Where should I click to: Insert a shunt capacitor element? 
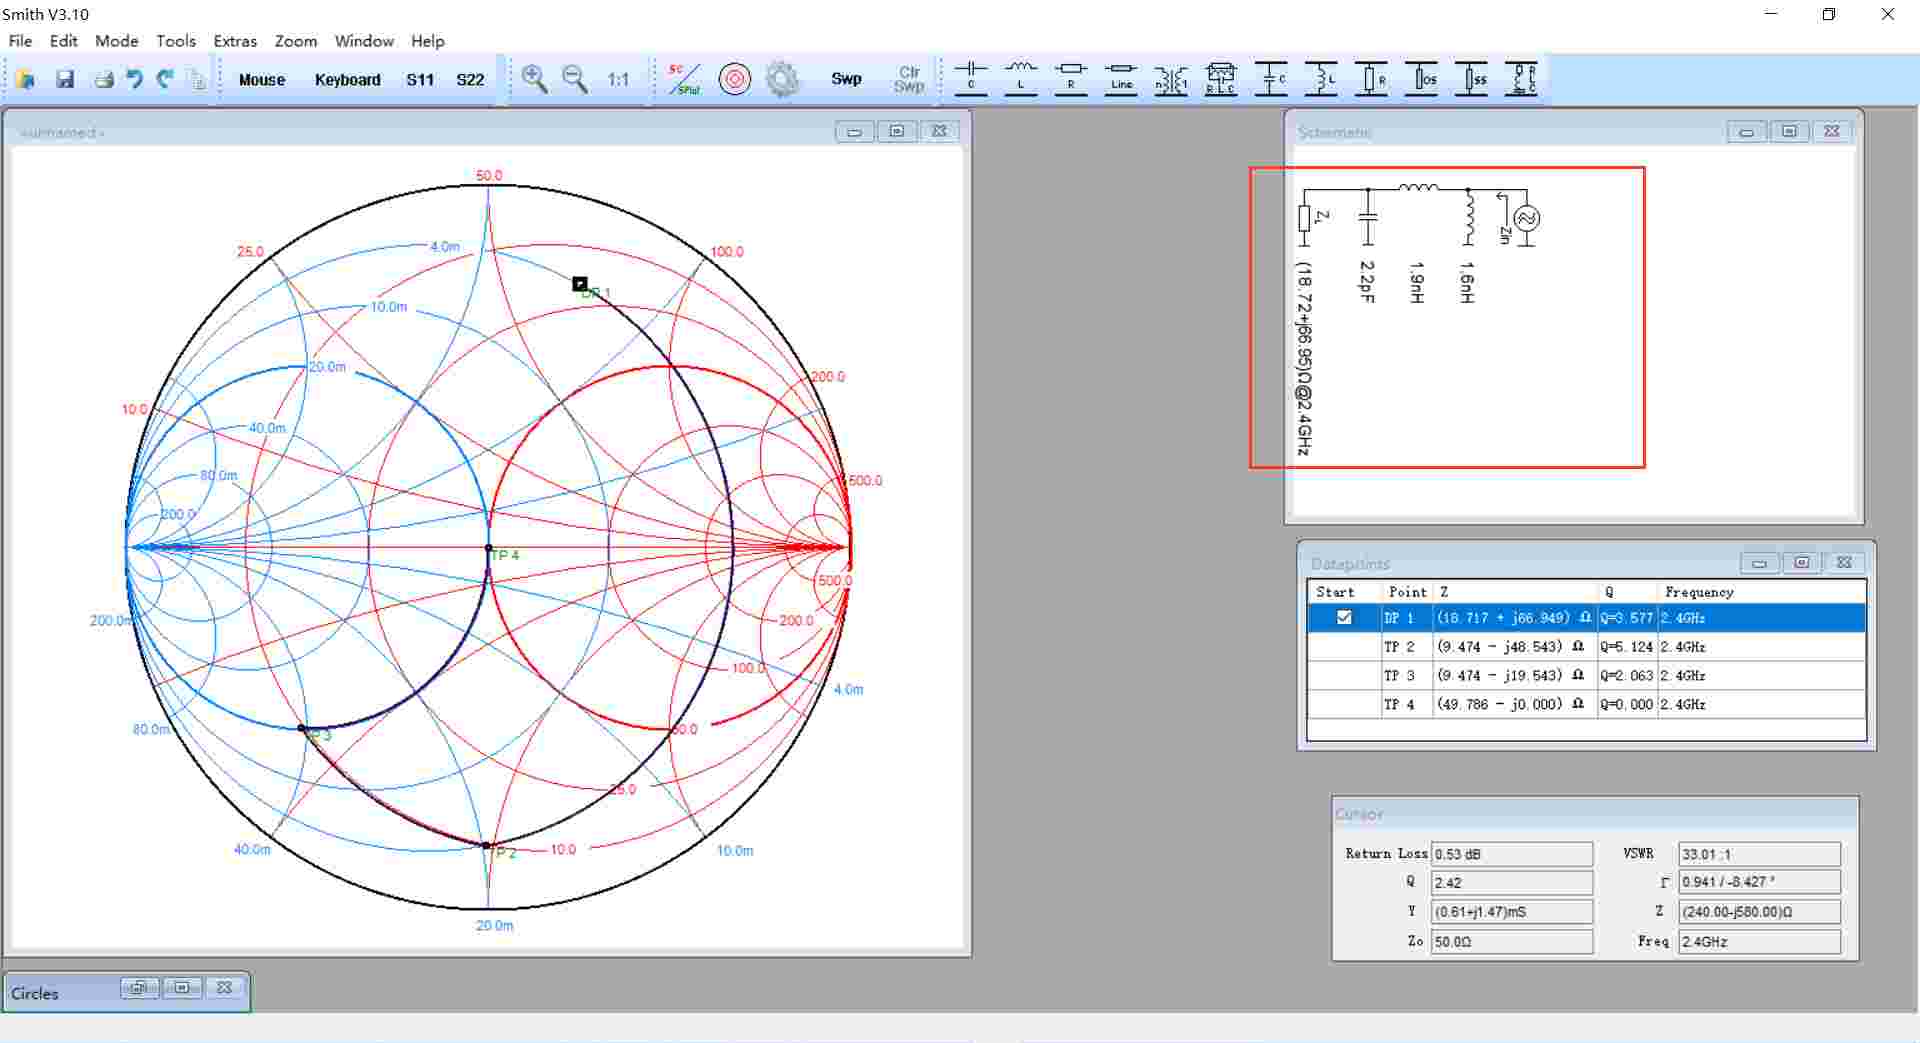(1271, 78)
